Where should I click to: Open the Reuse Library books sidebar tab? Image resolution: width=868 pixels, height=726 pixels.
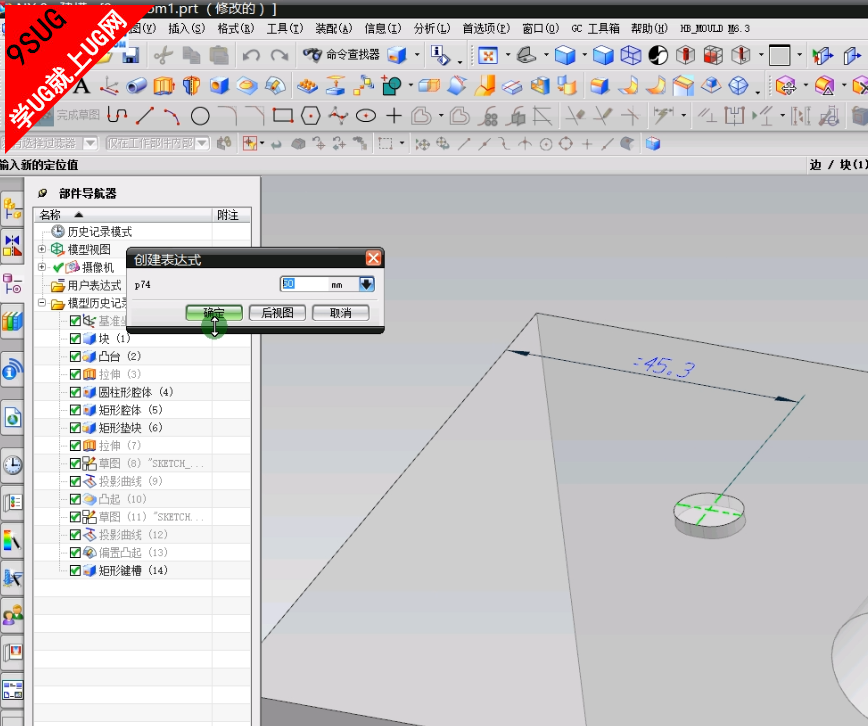click(12, 321)
